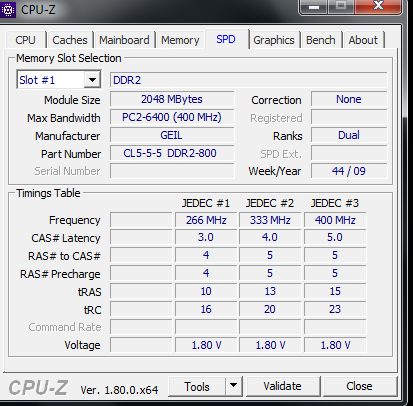The width and height of the screenshot is (413, 406).
Task: Click the empty Serial Number field
Action: click(x=172, y=171)
